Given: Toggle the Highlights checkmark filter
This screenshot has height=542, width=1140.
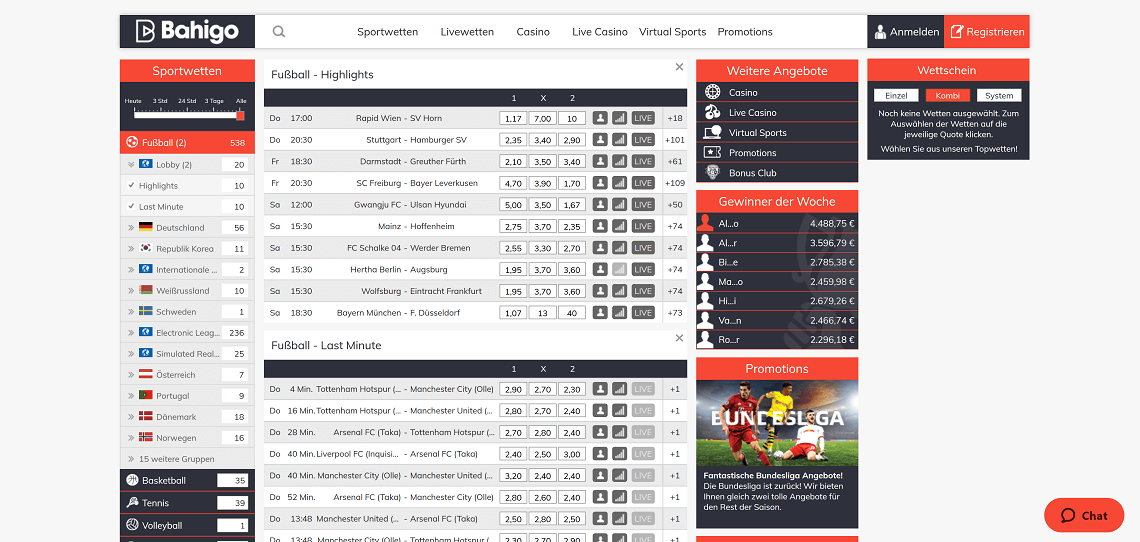Looking at the screenshot, I should (x=131, y=186).
